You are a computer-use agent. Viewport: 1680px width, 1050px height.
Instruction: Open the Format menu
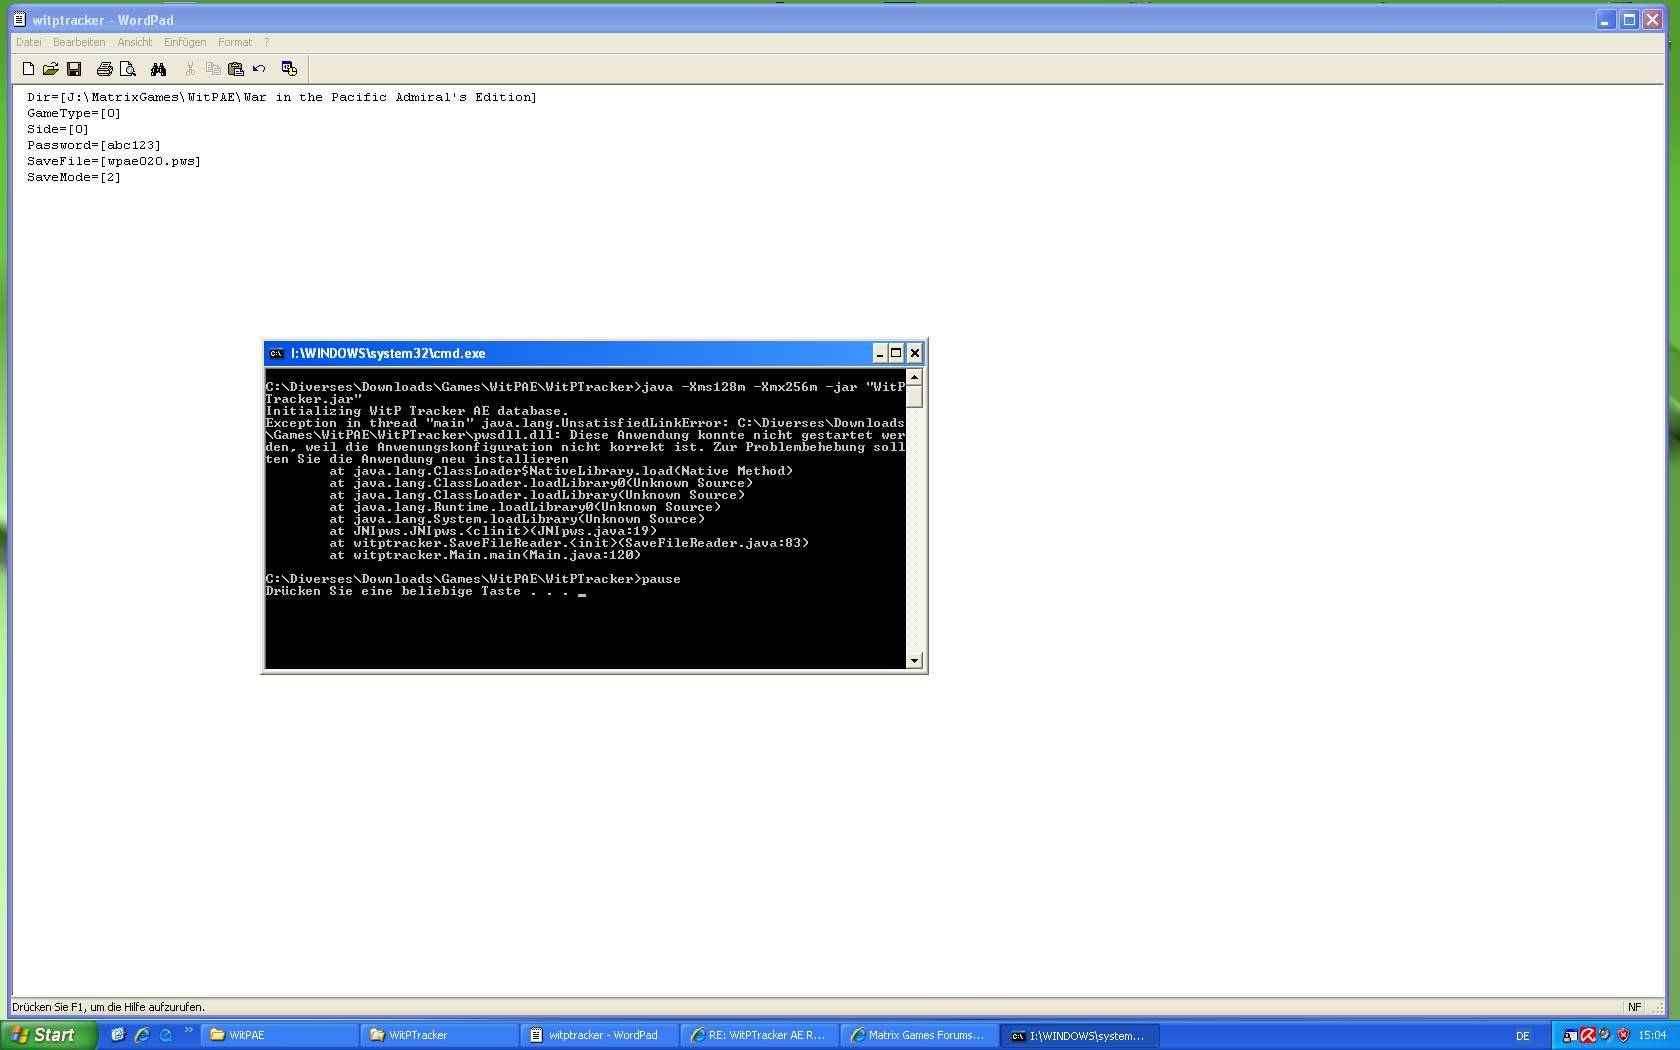(235, 42)
